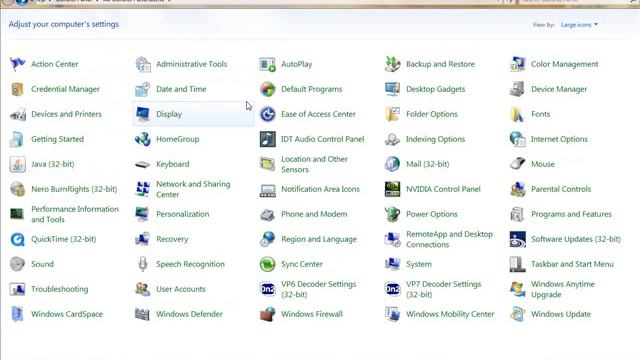Image resolution: width=640 pixels, height=360 pixels.
Task: Open the Display monitor icon
Action: (x=142, y=114)
